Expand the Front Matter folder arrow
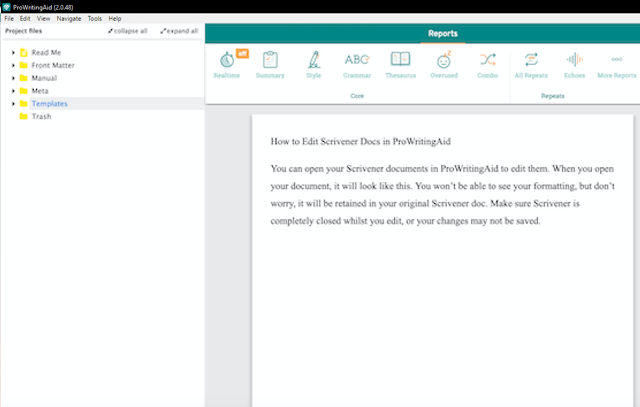This screenshot has width=640, height=407. click(x=12, y=65)
